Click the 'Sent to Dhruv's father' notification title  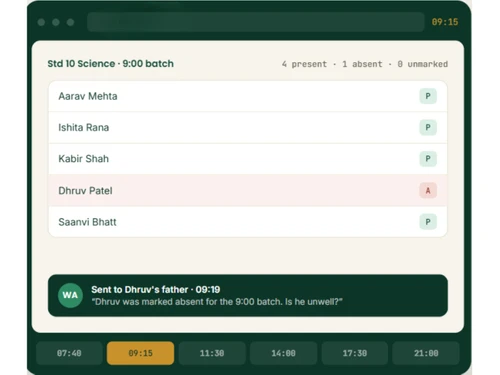point(156,289)
